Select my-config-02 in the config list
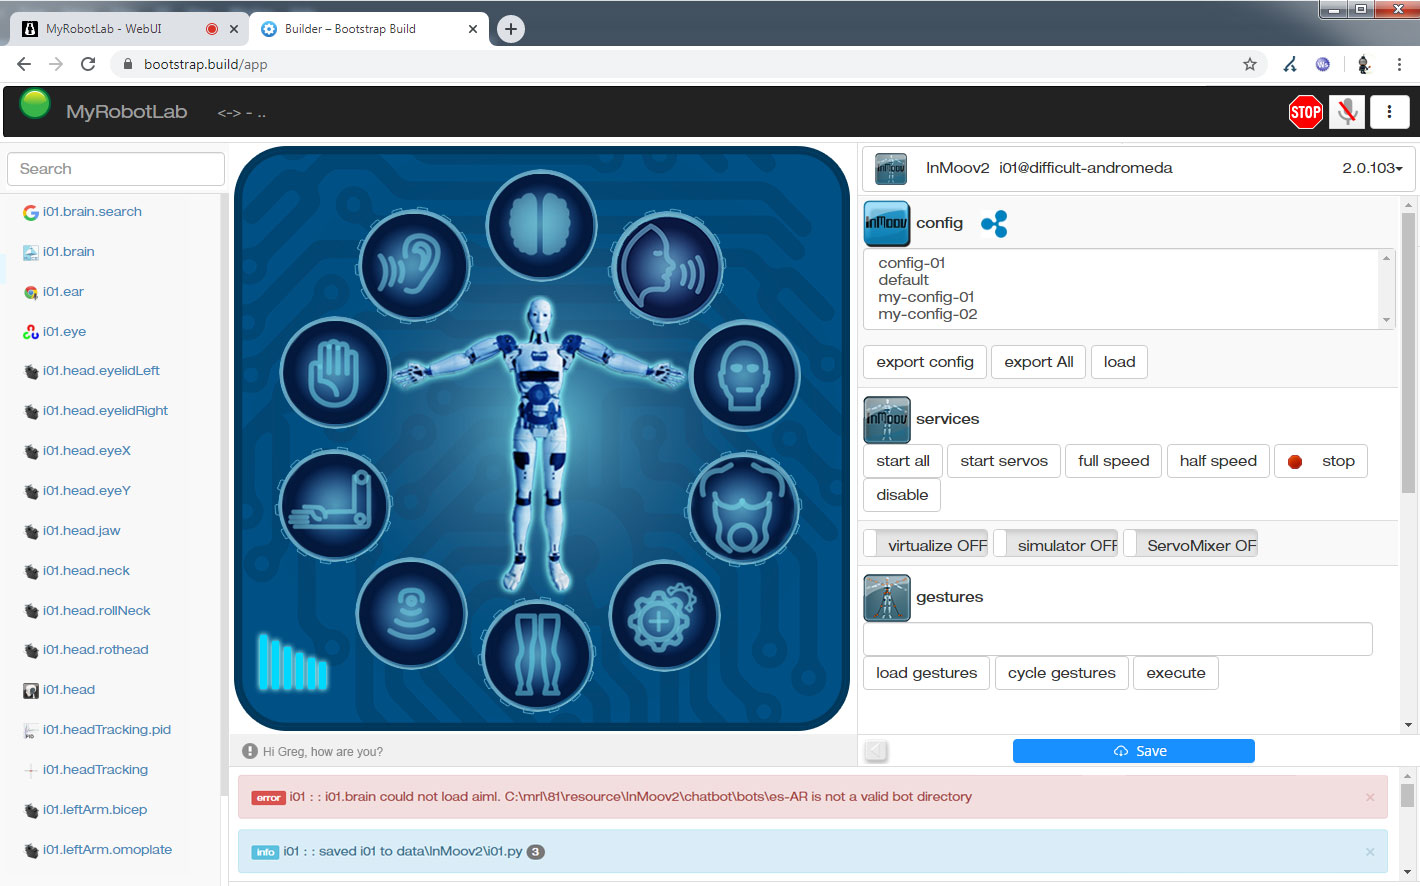 928,314
